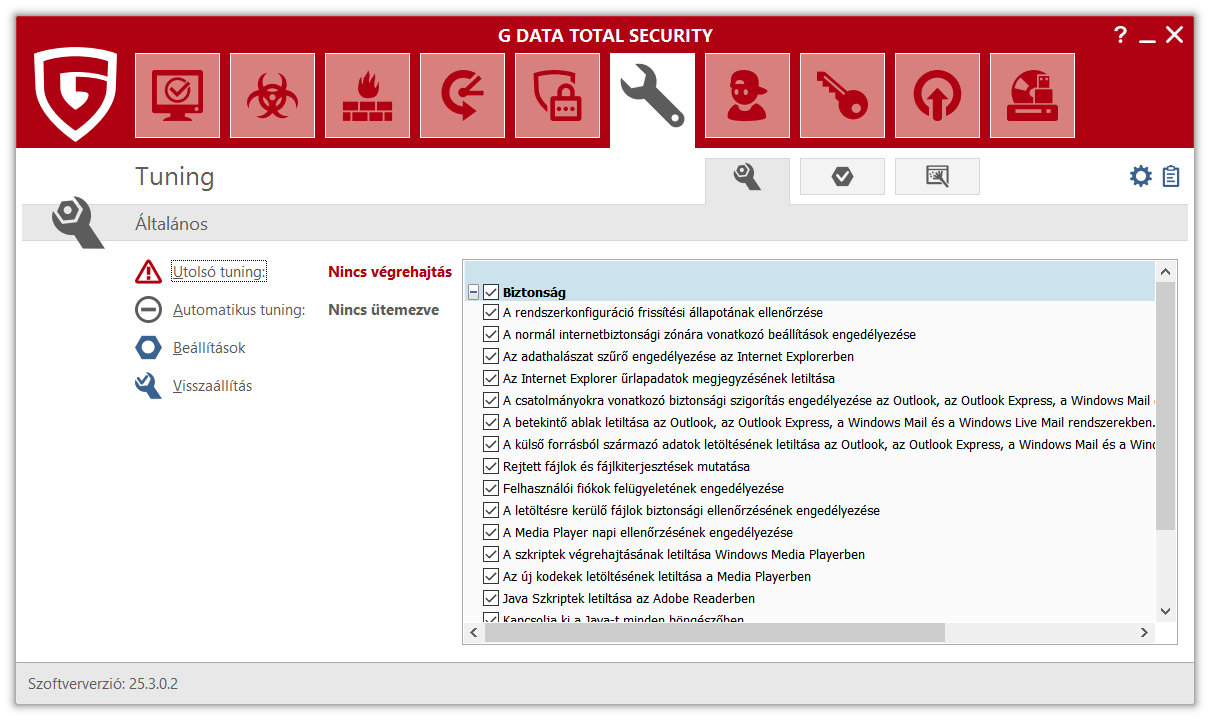
Task: Click the horizontal scrollbar right arrow
Action: coord(1145,633)
